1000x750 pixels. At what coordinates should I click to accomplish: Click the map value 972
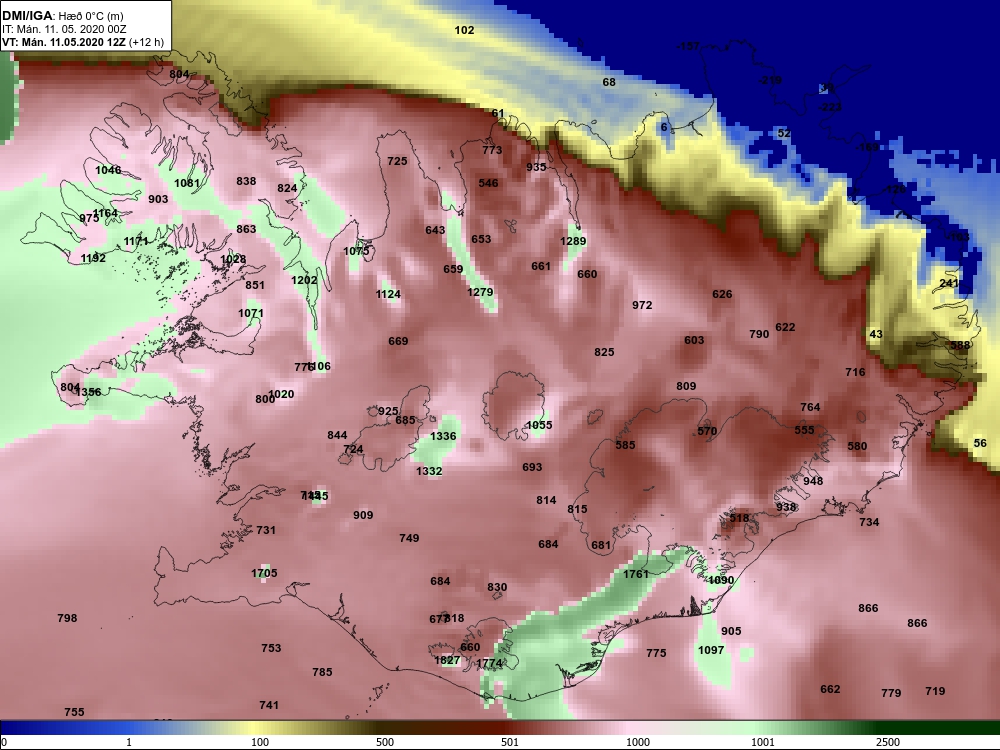click(x=642, y=305)
